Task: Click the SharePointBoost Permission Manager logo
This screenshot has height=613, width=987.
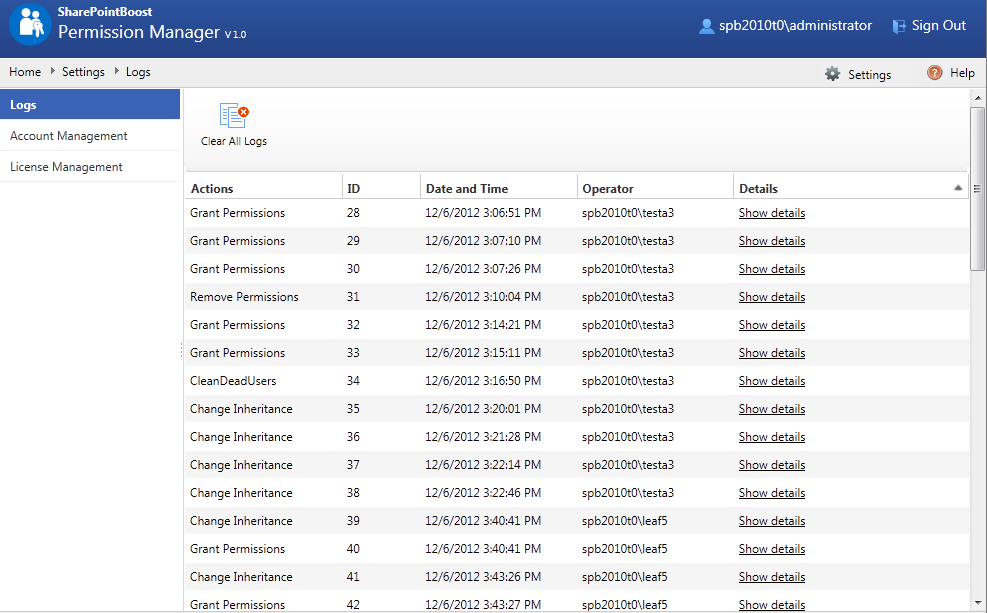Action: coord(30,25)
